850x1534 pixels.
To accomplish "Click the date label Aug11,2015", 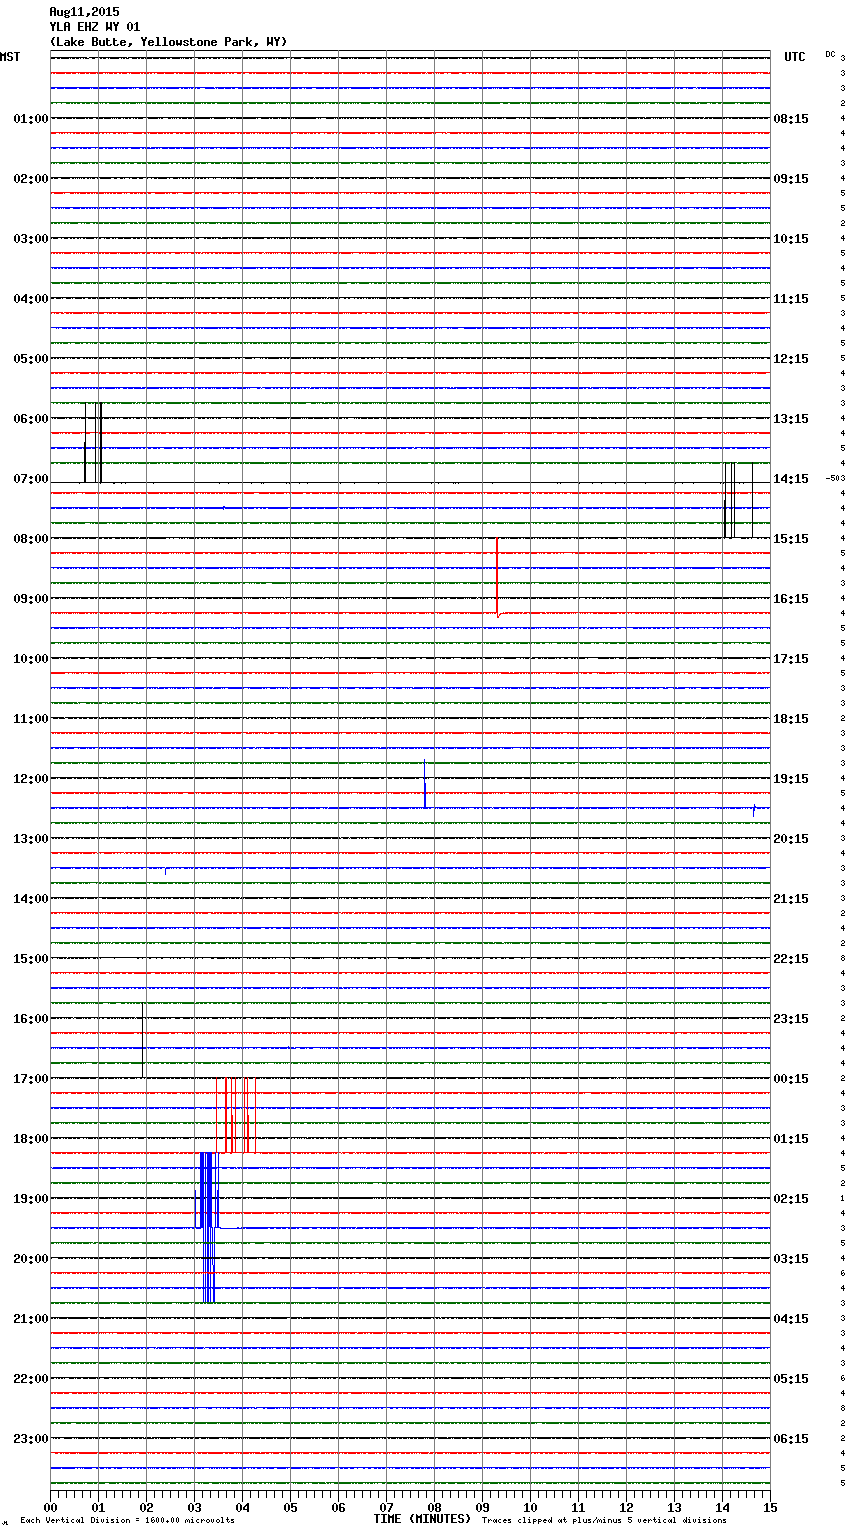I will pyautogui.click(x=84, y=12).
